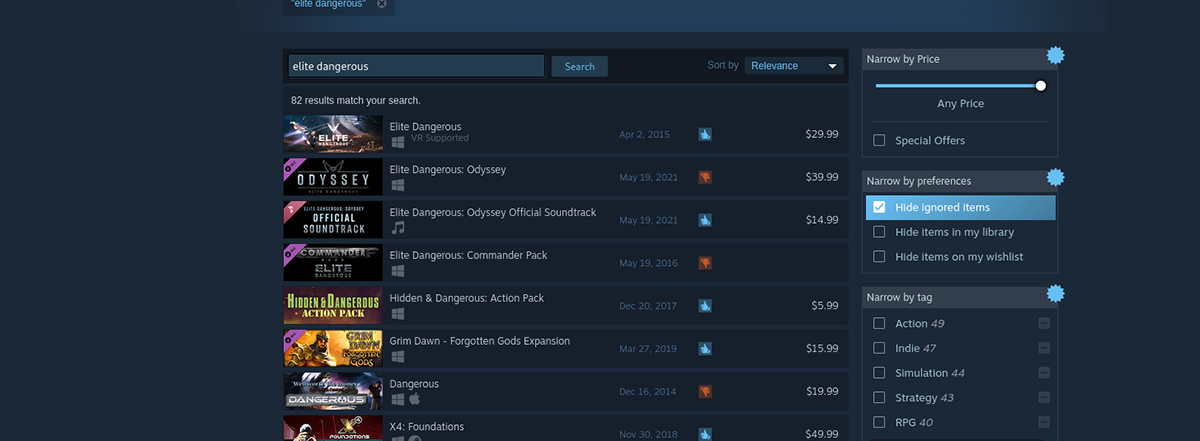The width and height of the screenshot is (1200, 441).
Task: Open the Dangerous game listing
Action: click(x=565, y=392)
